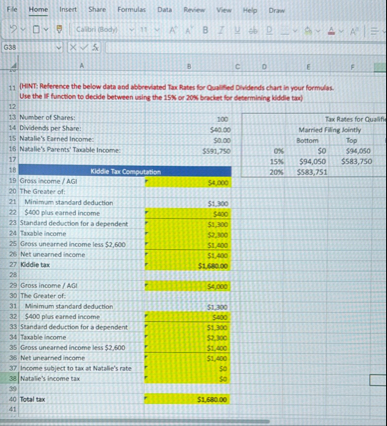This screenshot has height=426, width=387.
Task: Click the Undo arrow icon
Action: tap(12, 29)
